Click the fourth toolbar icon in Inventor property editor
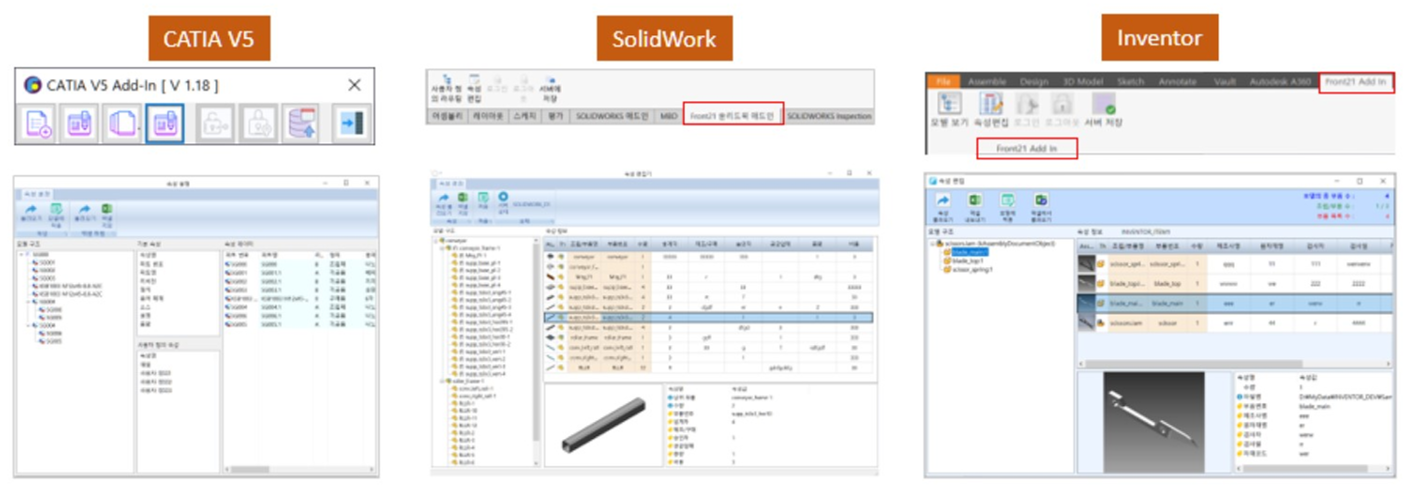This screenshot has width=1406, height=490. (1041, 201)
